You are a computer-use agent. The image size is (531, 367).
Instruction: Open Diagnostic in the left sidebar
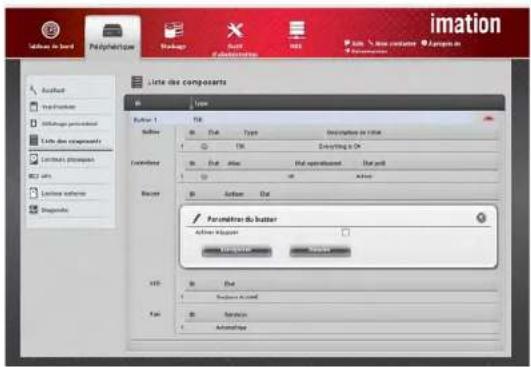point(70,210)
